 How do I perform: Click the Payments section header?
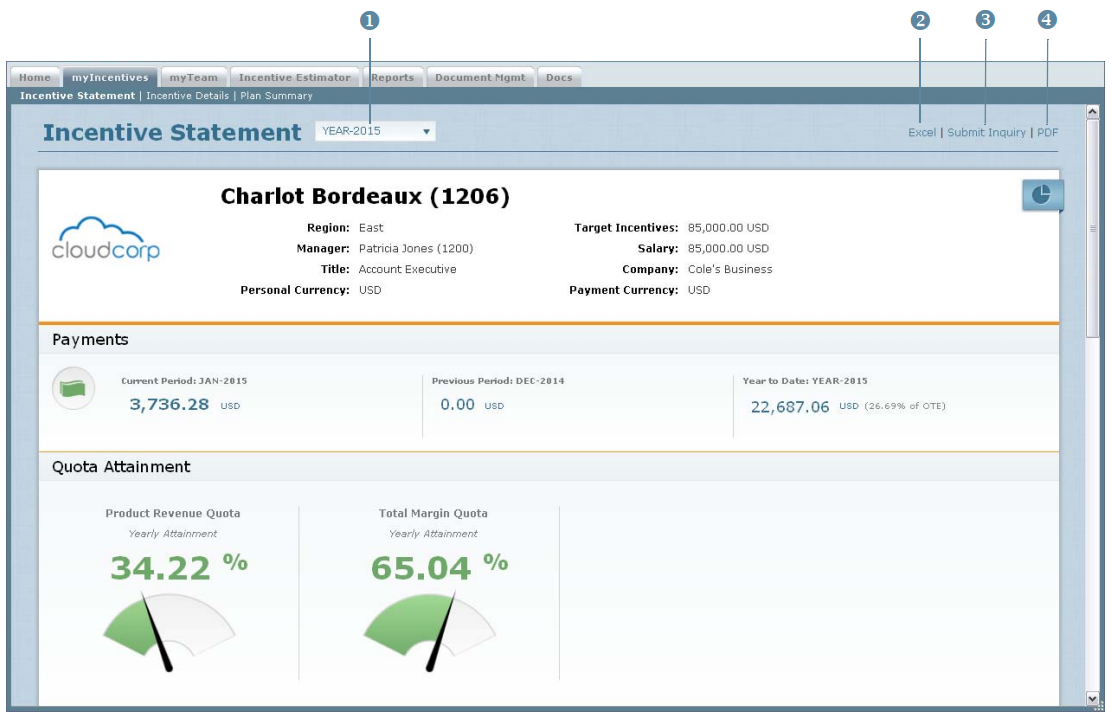[x=90, y=340]
